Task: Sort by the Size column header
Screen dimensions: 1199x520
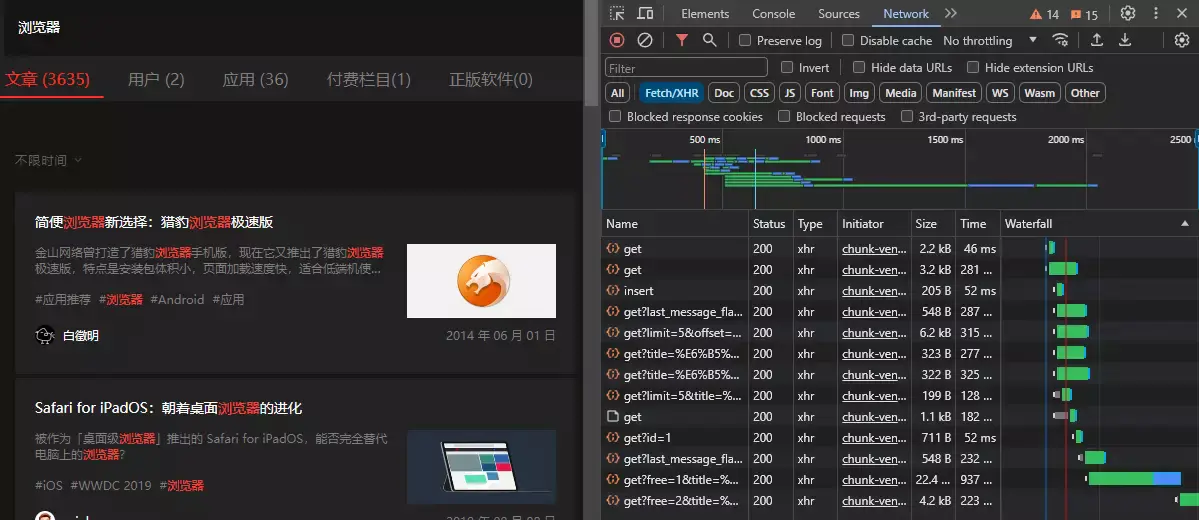Action: tap(933, 224)
